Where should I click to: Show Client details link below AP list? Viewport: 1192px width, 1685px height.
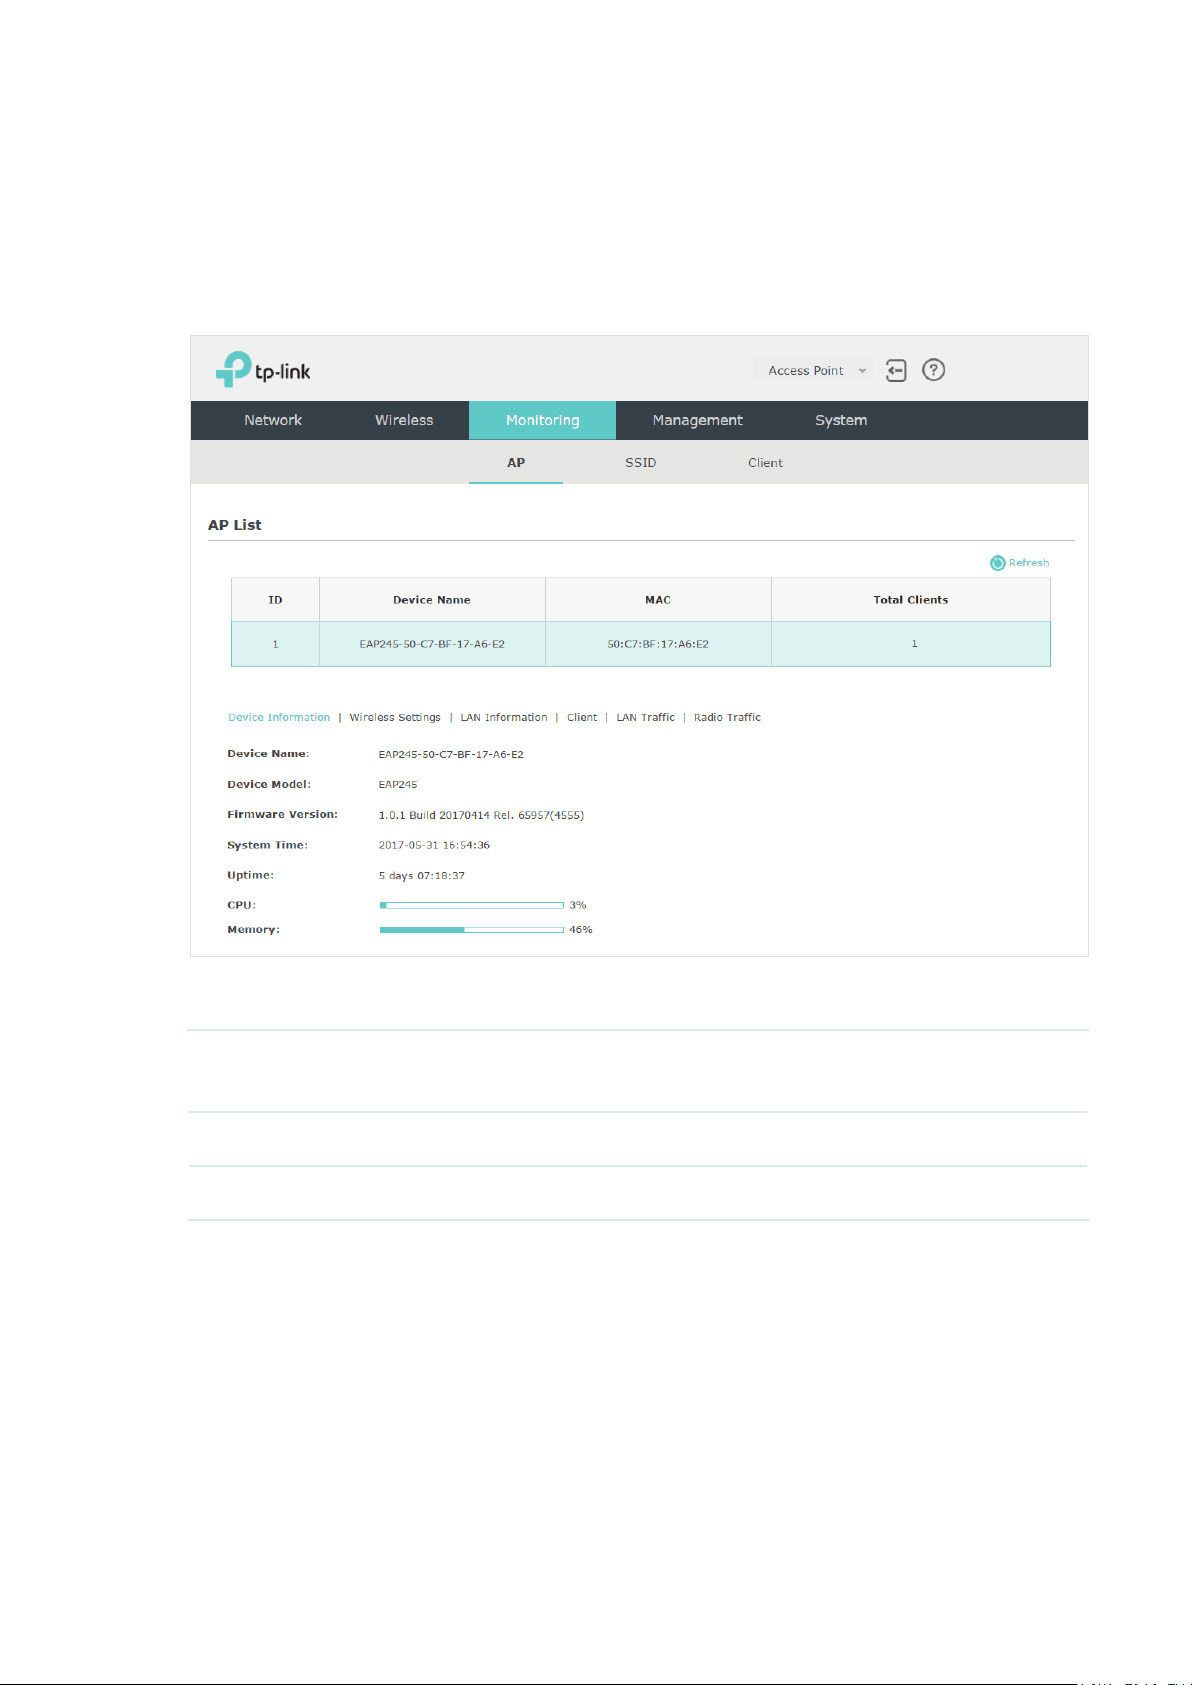point(582,717)
